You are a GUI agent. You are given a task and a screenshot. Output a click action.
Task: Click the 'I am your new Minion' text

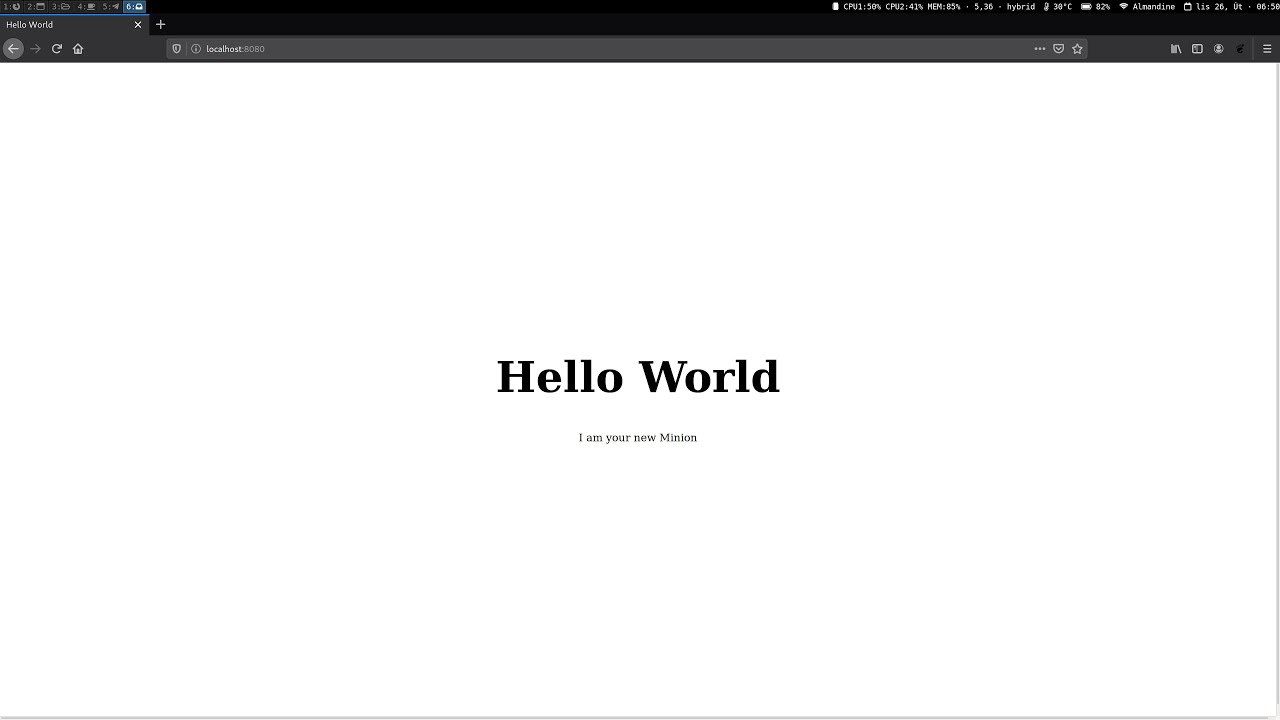(638, 437)
